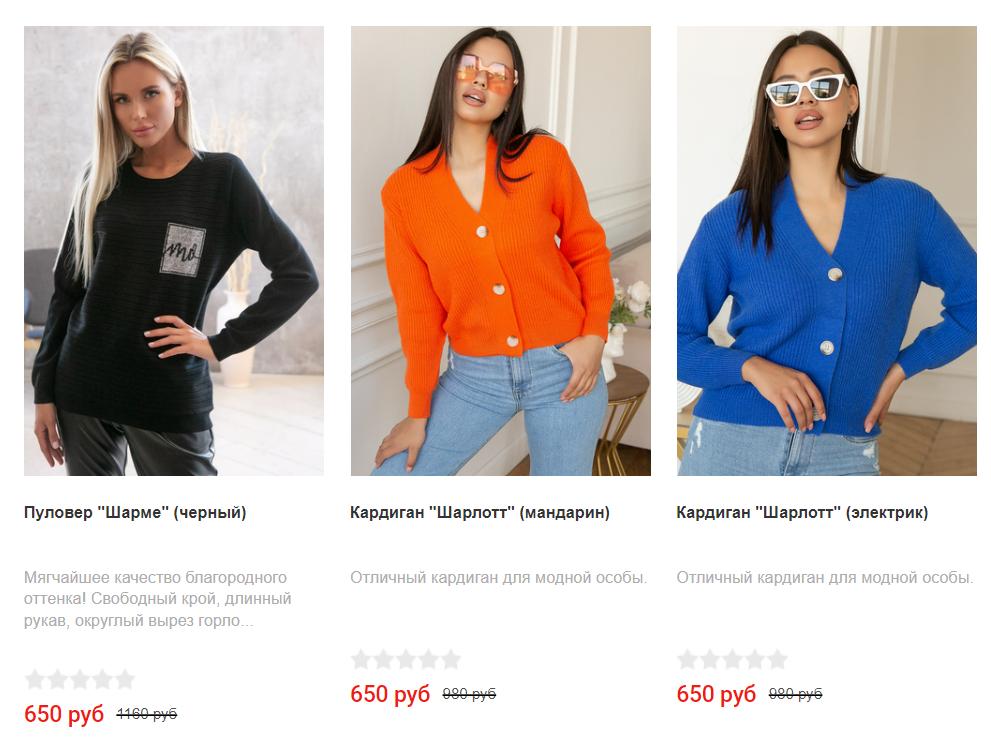Image resolution: width=991 pixels, height=744 pixels.
Task: Open Кардиган "Шарлотт" (электрик) title link
Action: pos(802,512)
